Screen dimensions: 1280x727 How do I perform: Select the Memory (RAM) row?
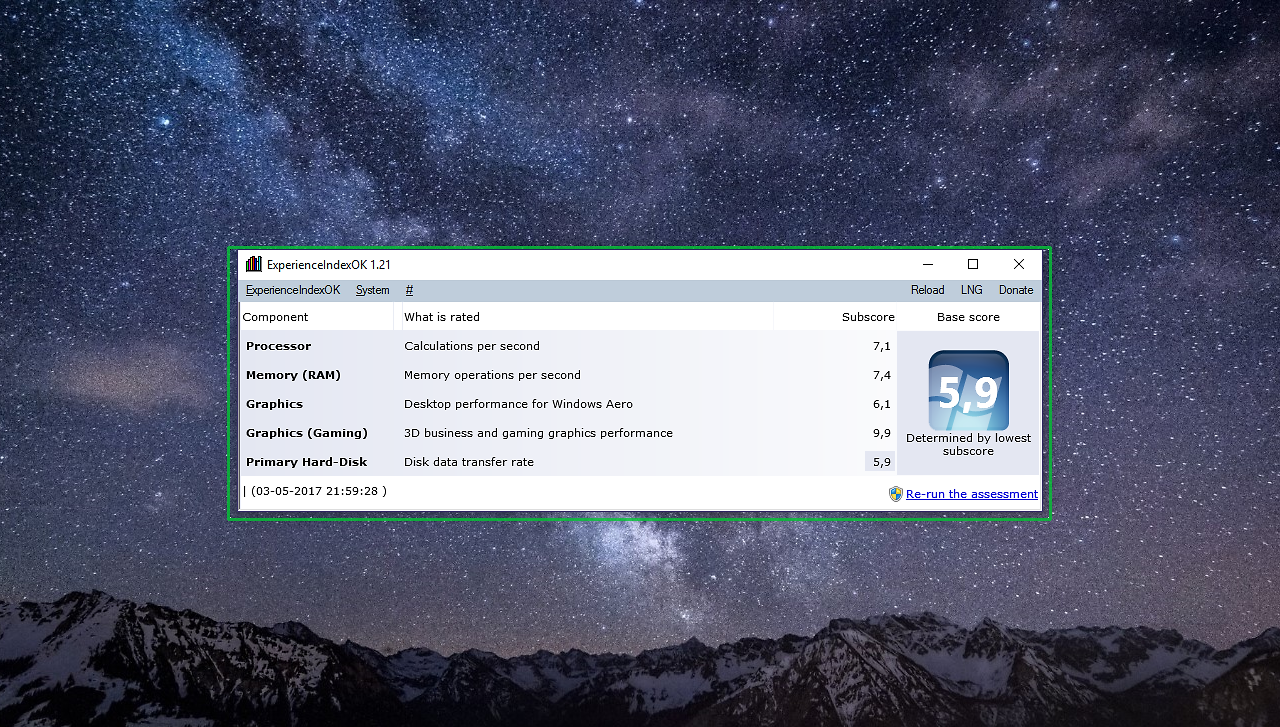(x=568, y=375)
